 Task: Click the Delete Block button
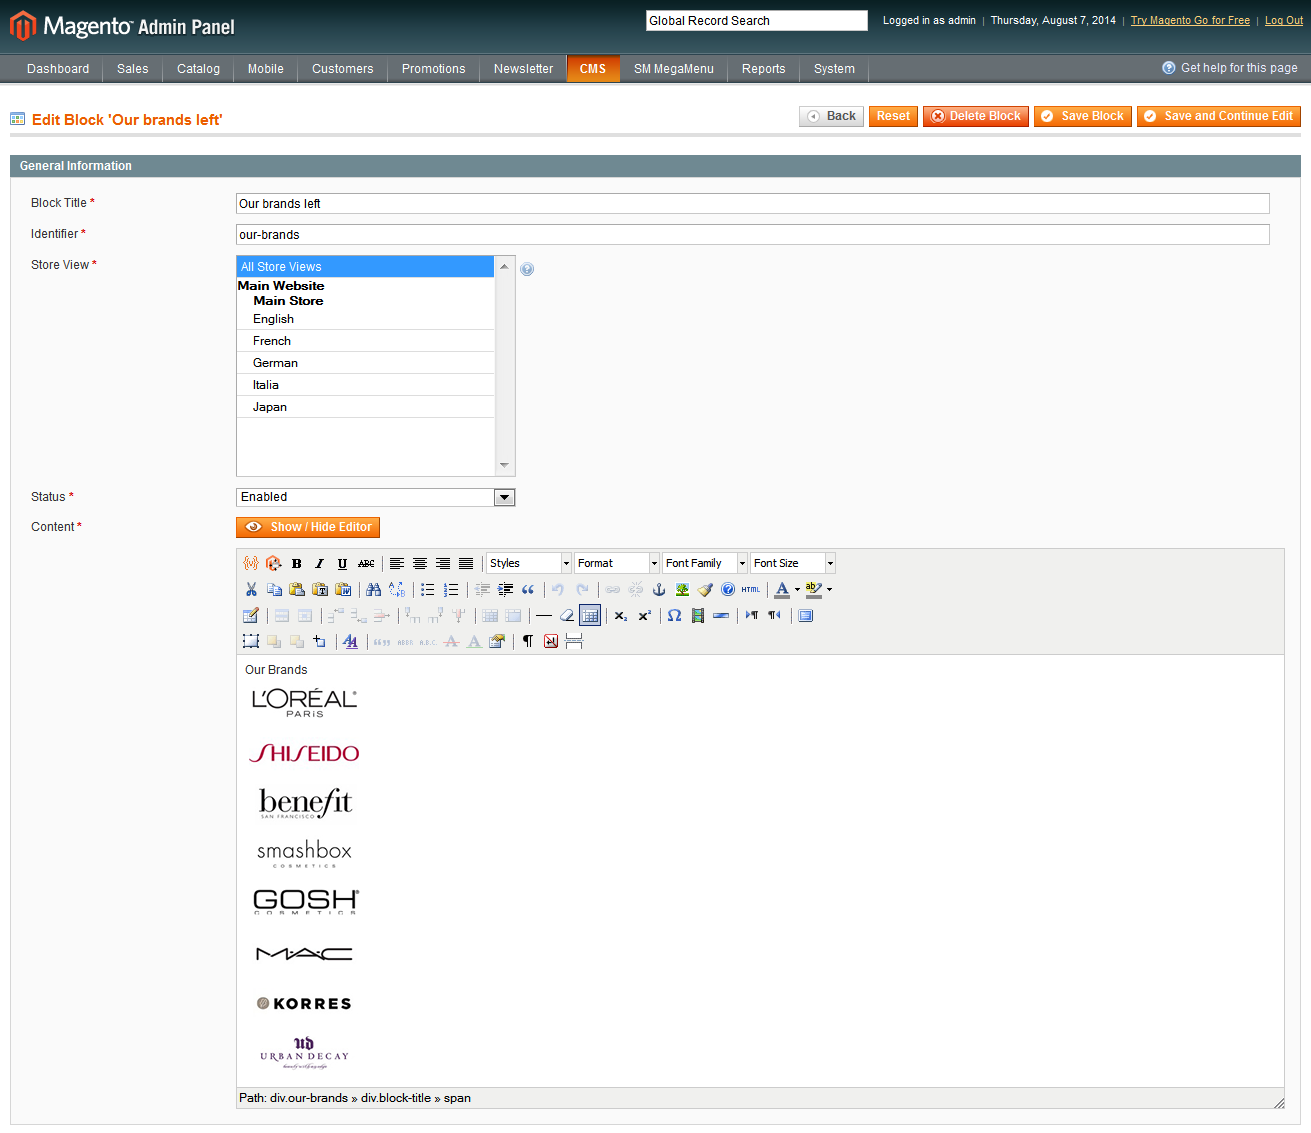pyautogui.click(x=975, y=116)
